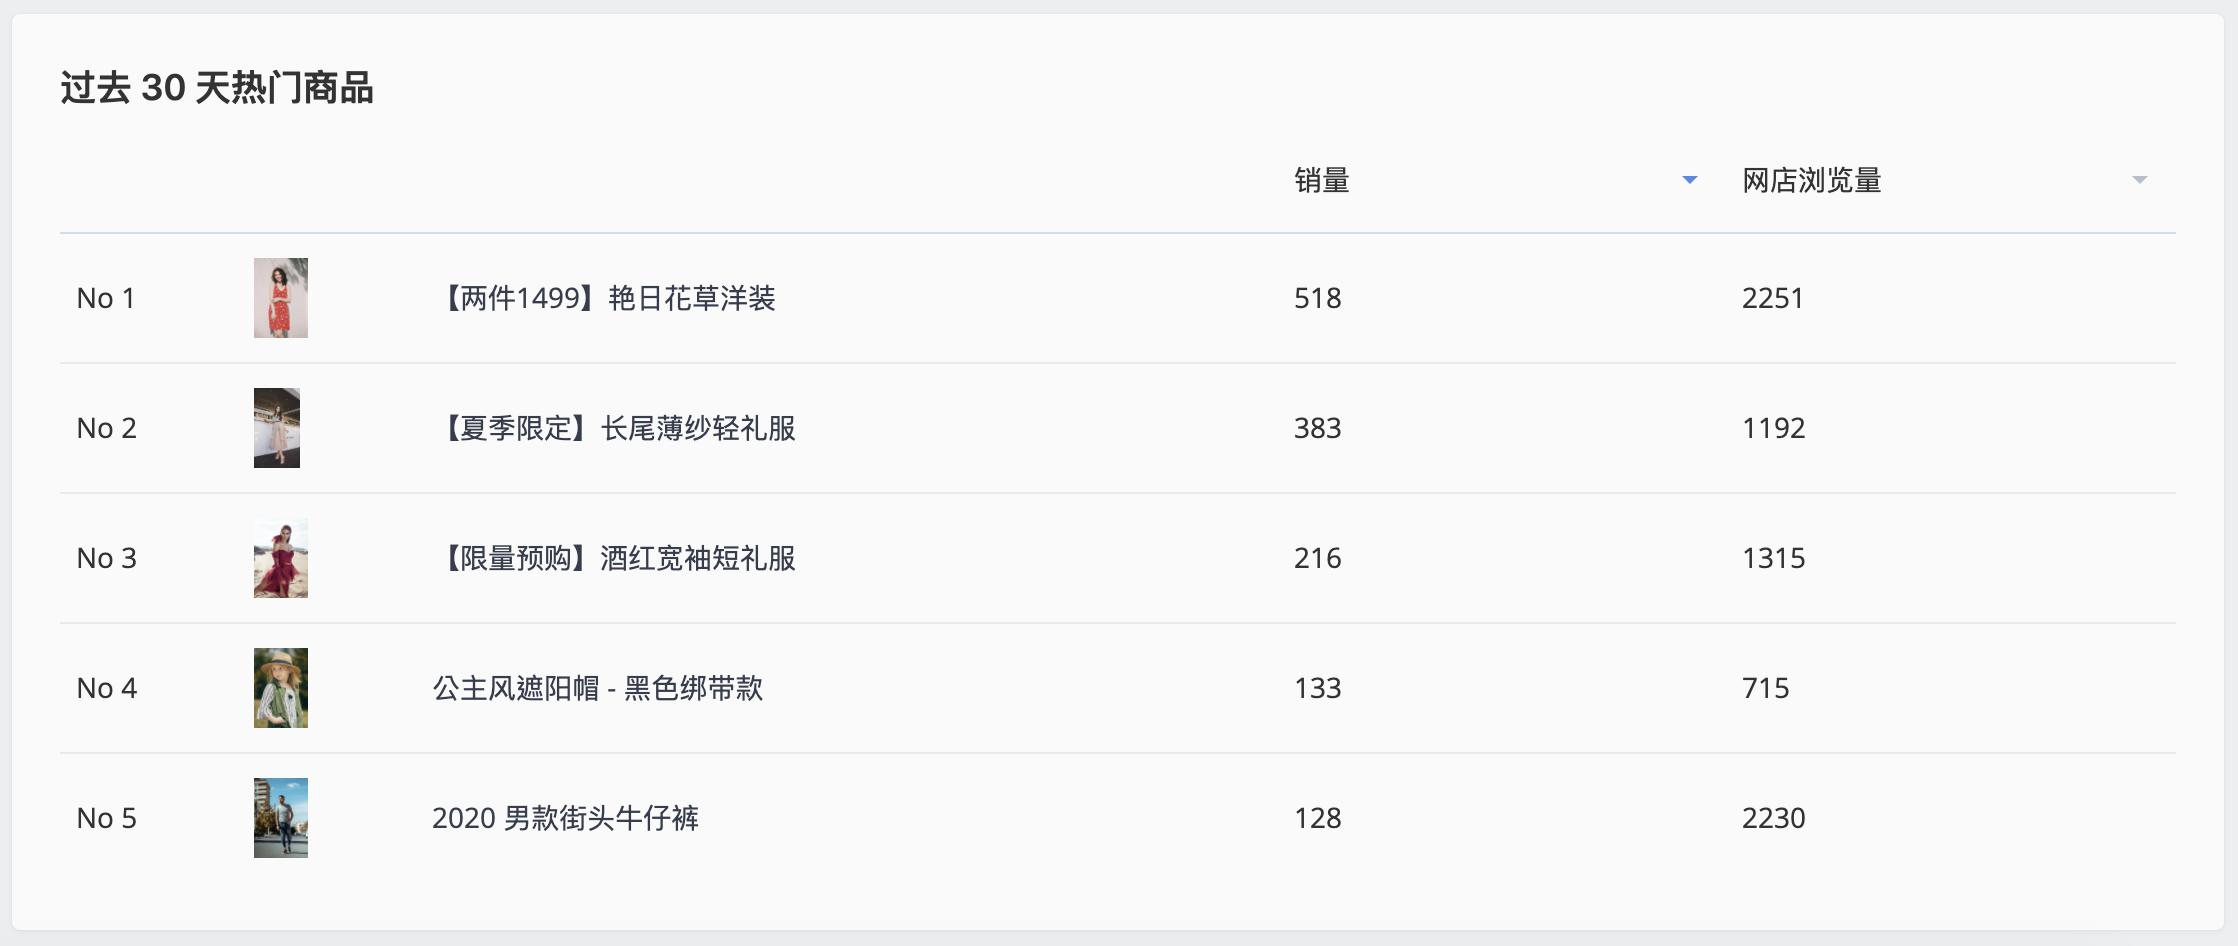Click the 网店浏览量 column header
The height and width of the screenshot is (946, 2238).
tap(1812, 180)
